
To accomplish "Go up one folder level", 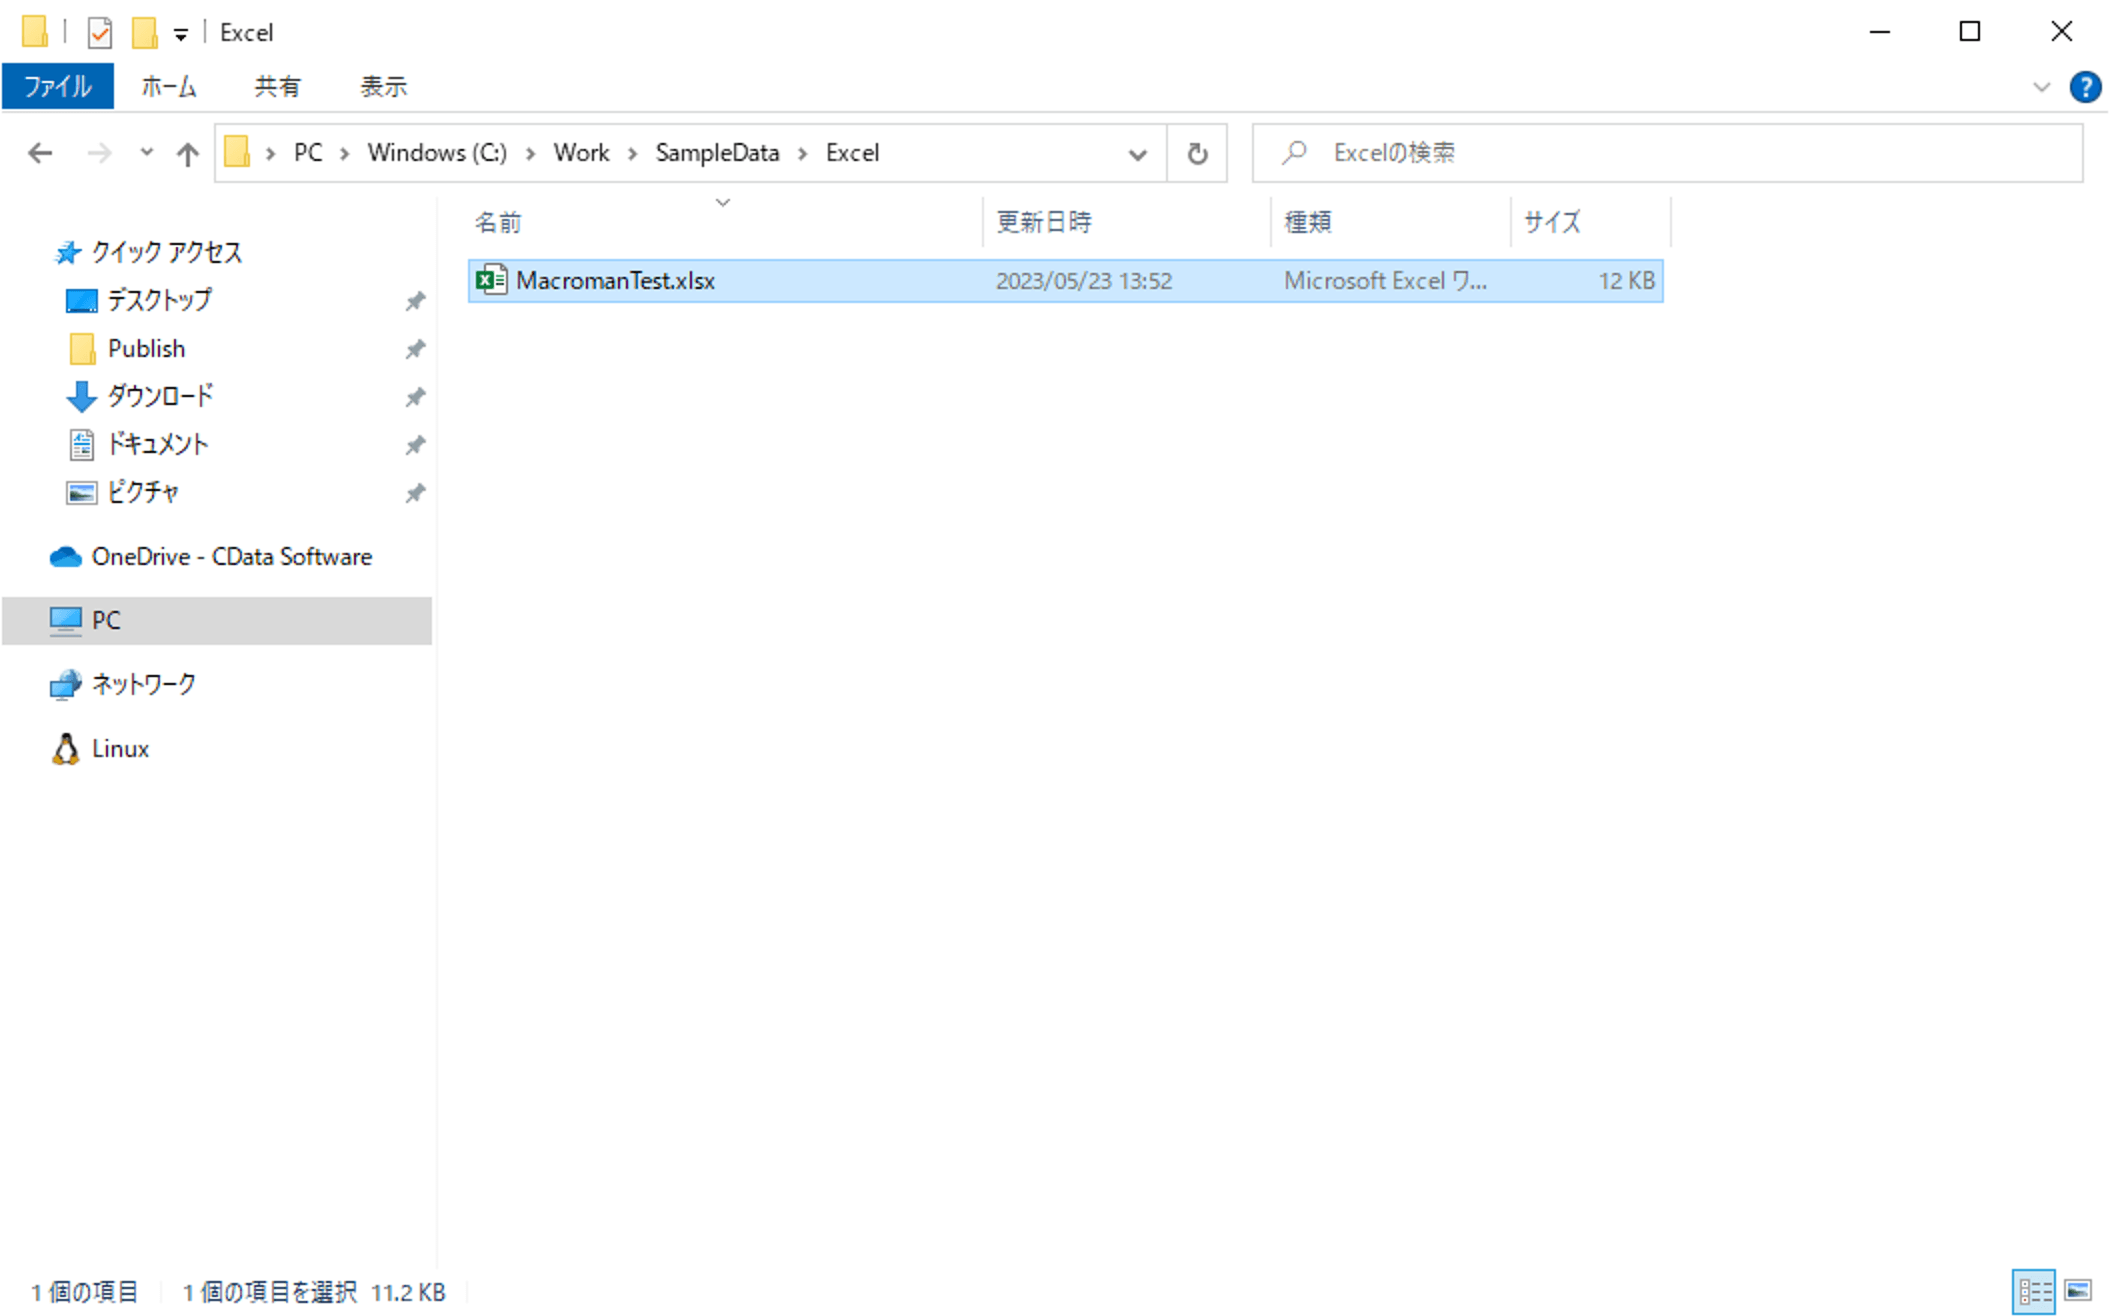I will (187, 153).
